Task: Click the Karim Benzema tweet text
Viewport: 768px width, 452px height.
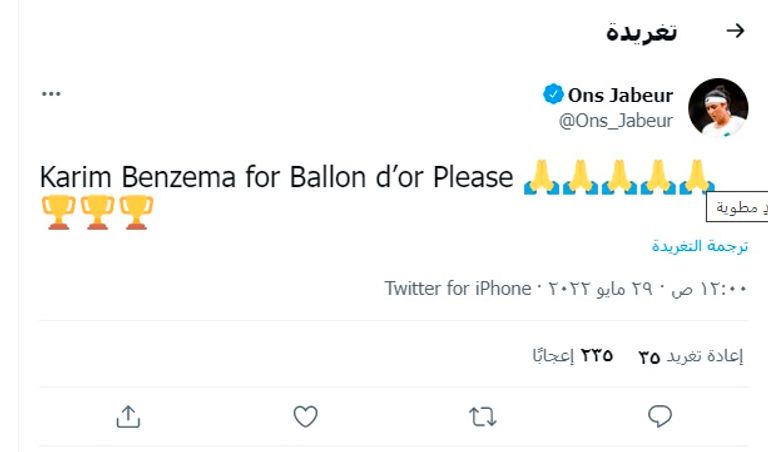Action: [276, 178]
